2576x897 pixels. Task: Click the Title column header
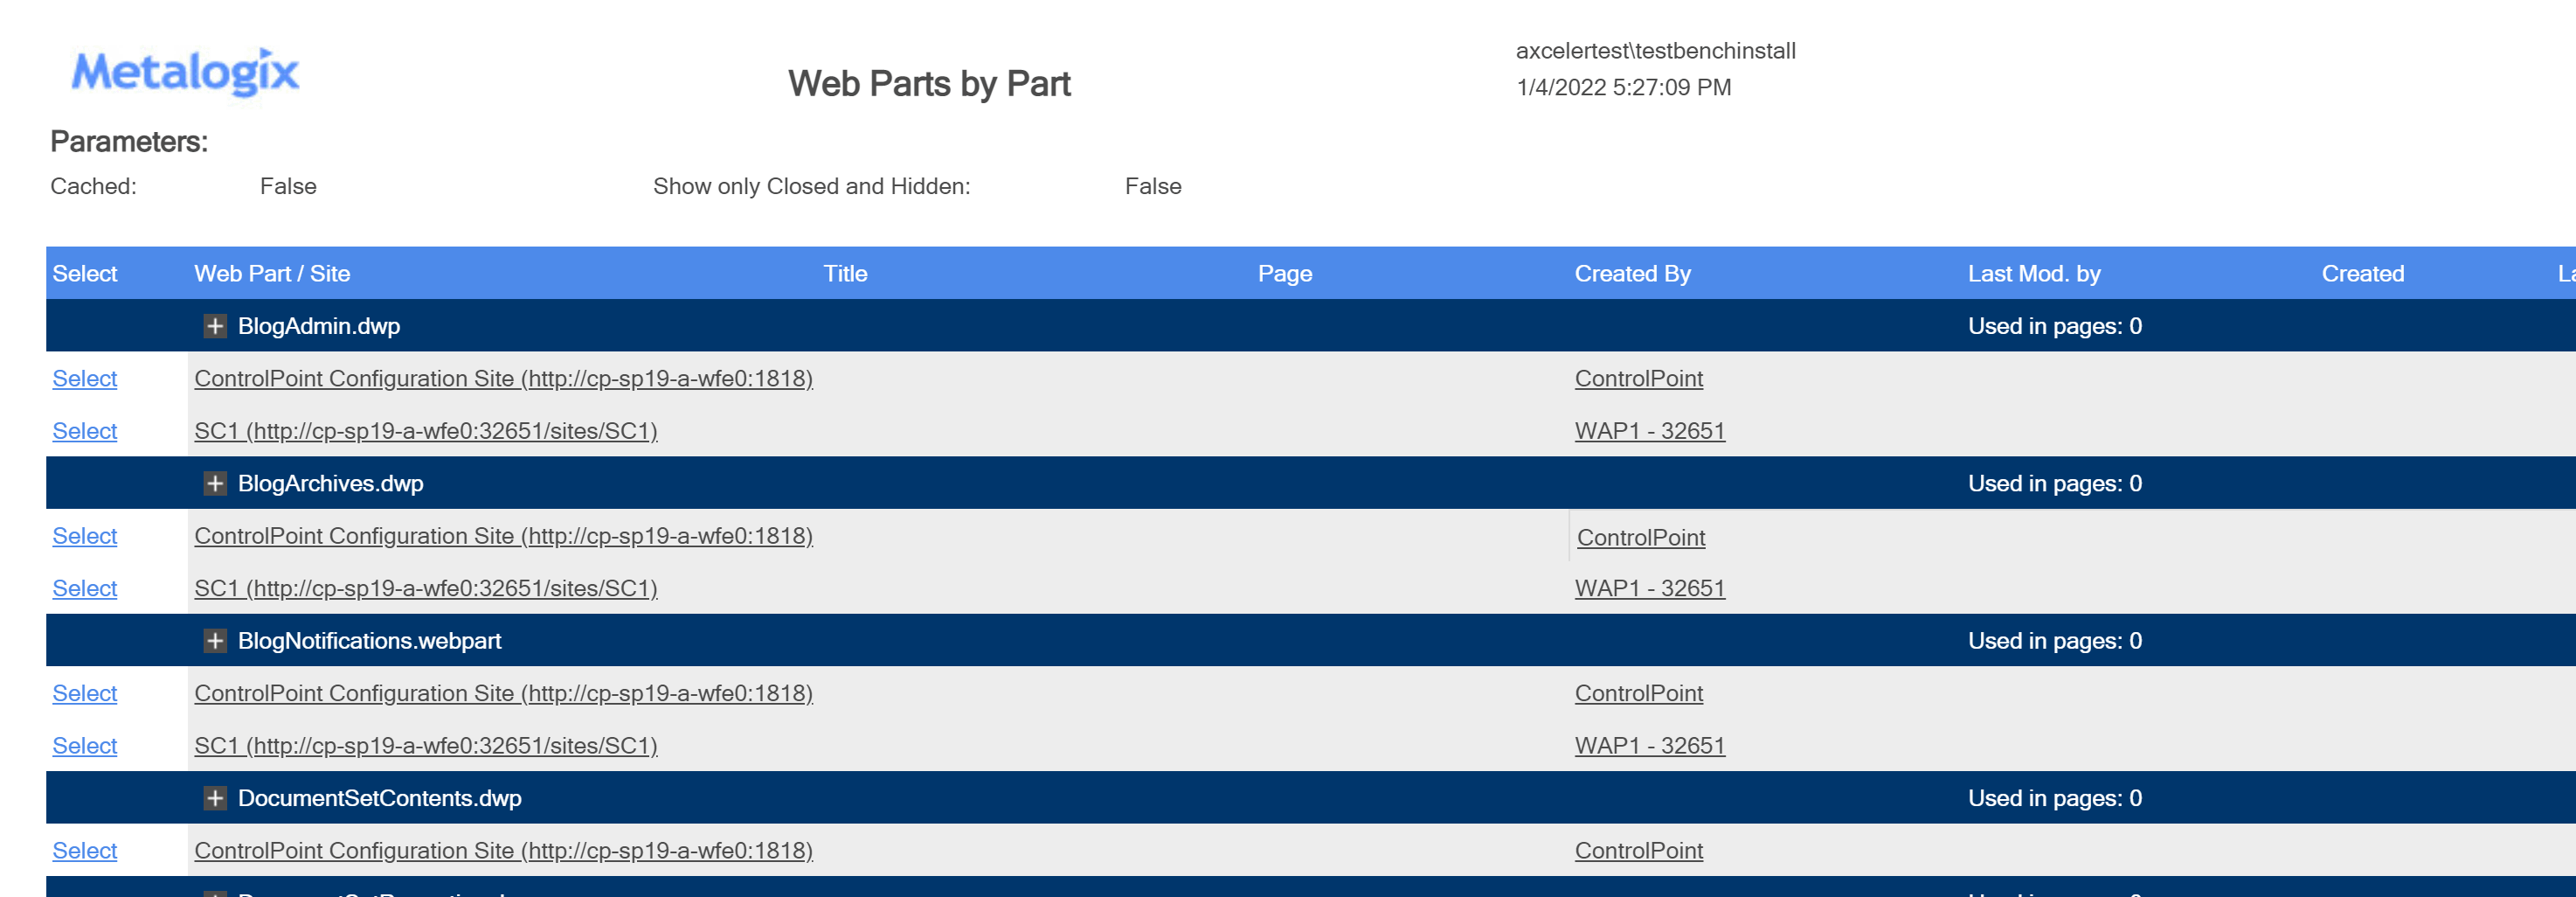tap(845, 273)
